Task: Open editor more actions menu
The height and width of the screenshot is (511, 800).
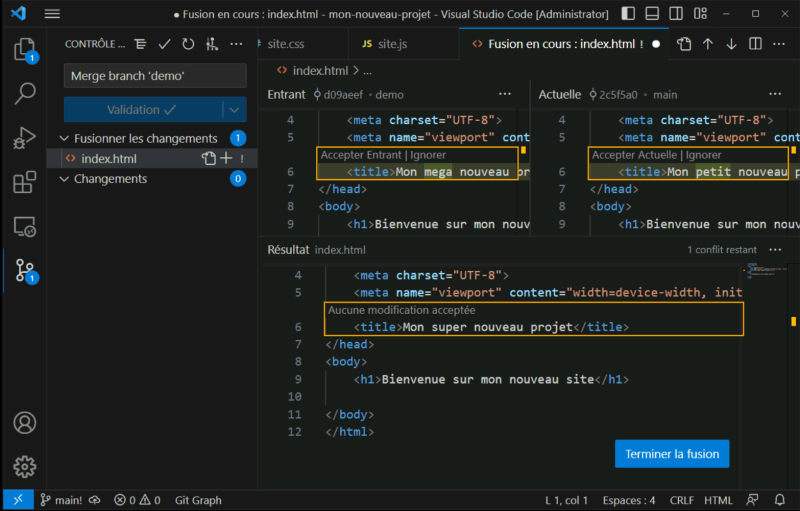Action: click(x=779, y=44)
